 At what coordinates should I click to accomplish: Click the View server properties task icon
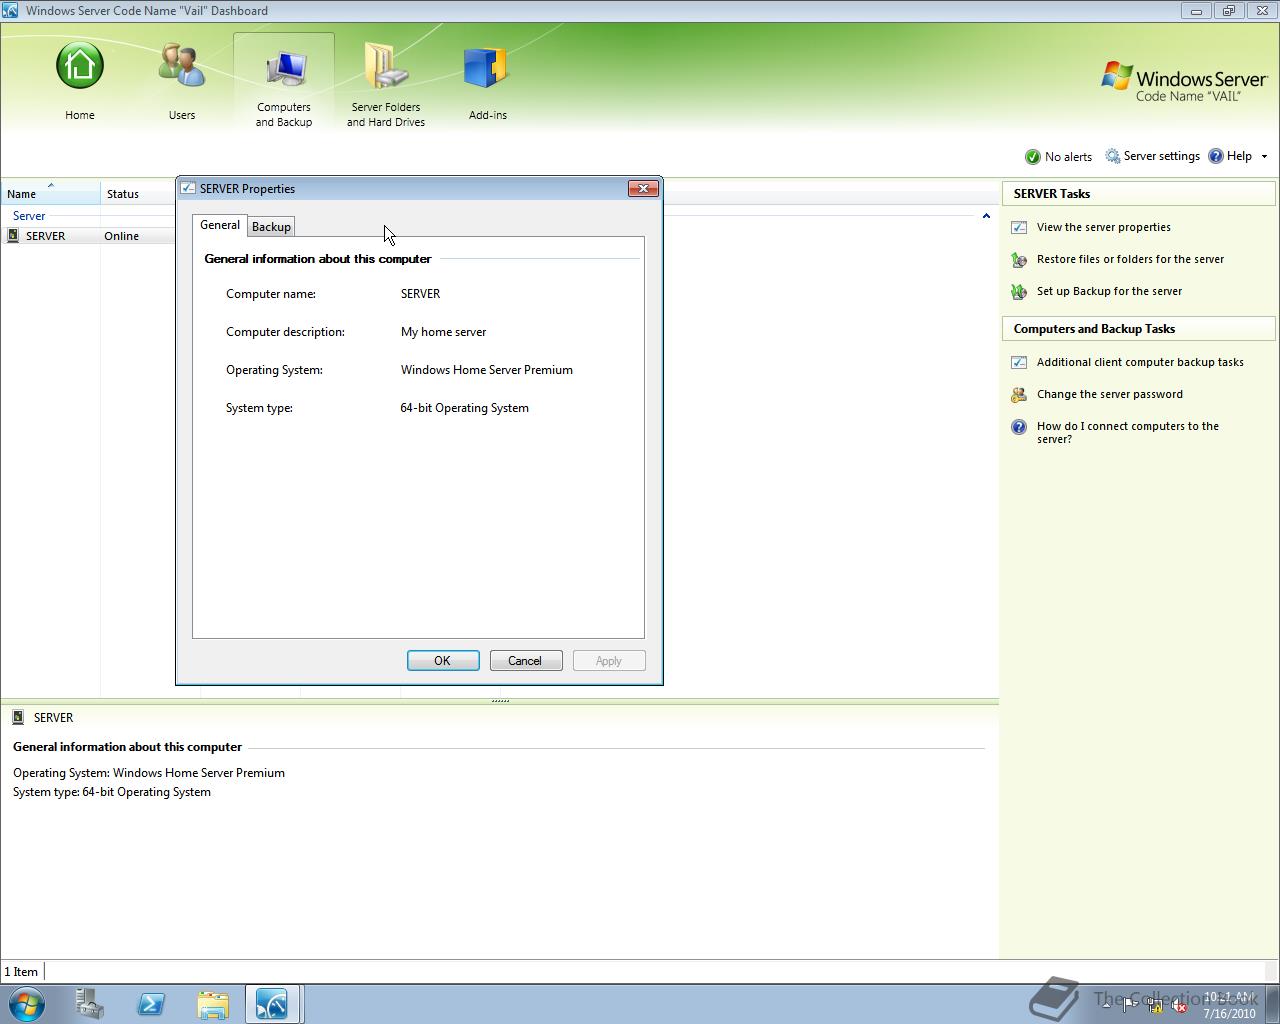click(x=1019, y=227)
